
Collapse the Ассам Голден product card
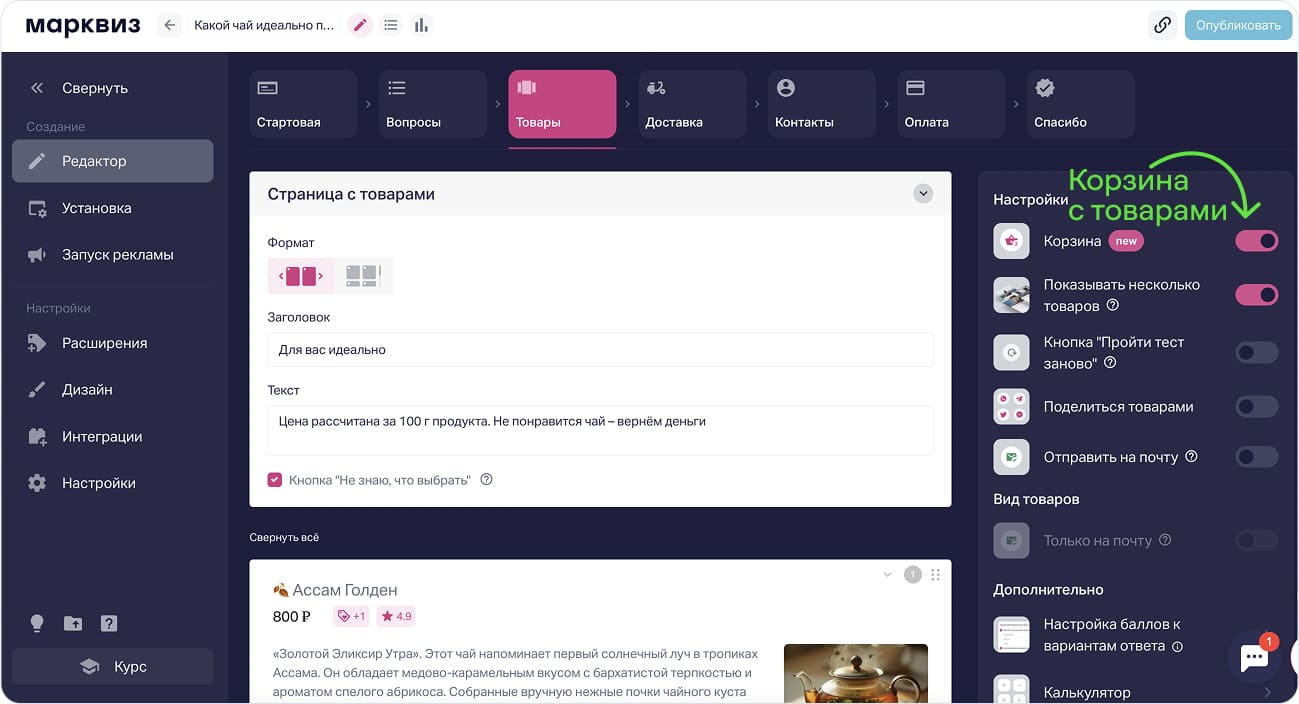coord(887,574)
